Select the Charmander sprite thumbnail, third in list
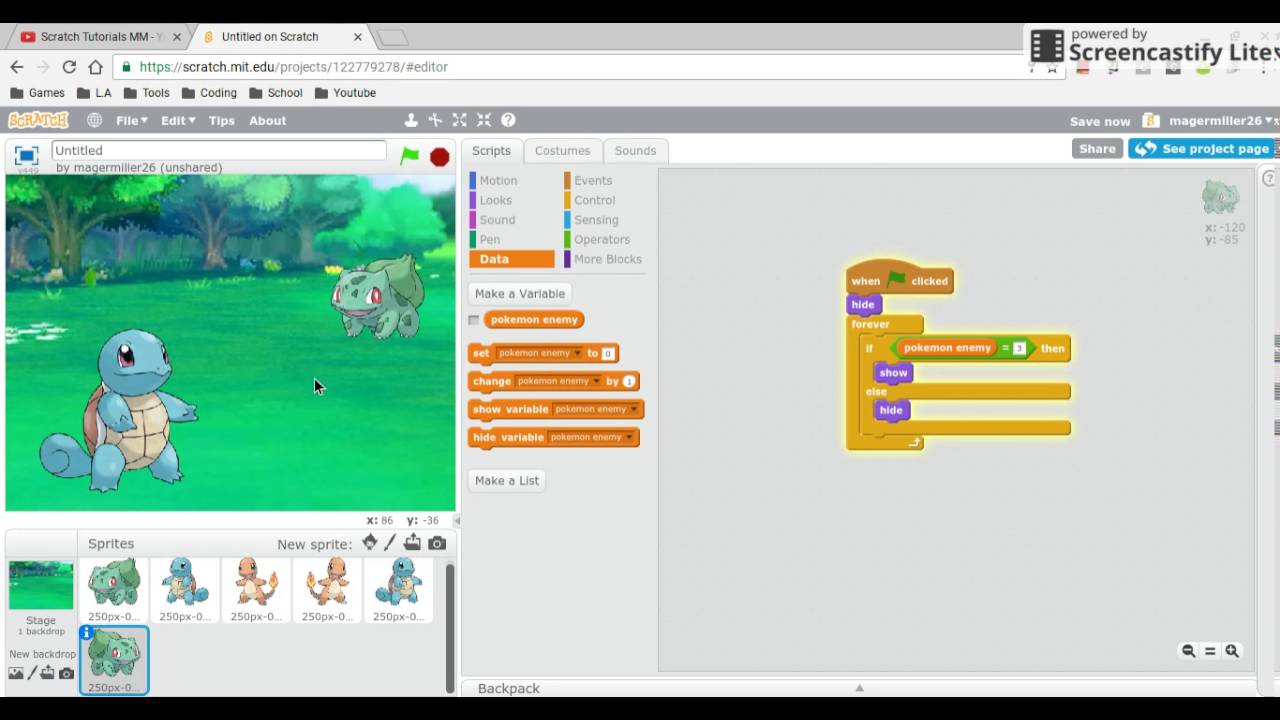This screenshot has width=1280, height=720. point(257,590)
